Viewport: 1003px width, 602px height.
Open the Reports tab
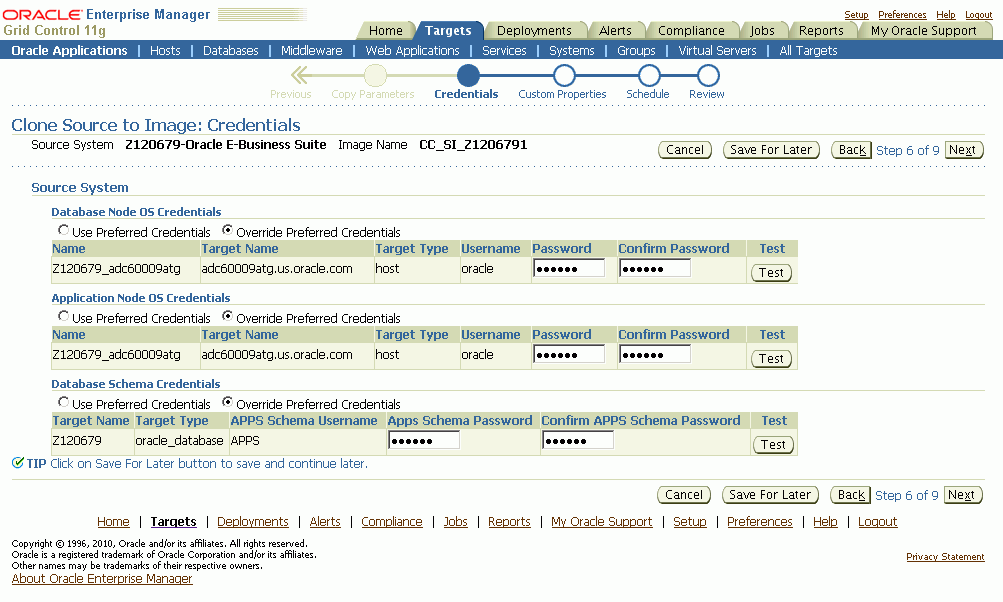click(x=821, y=31)
